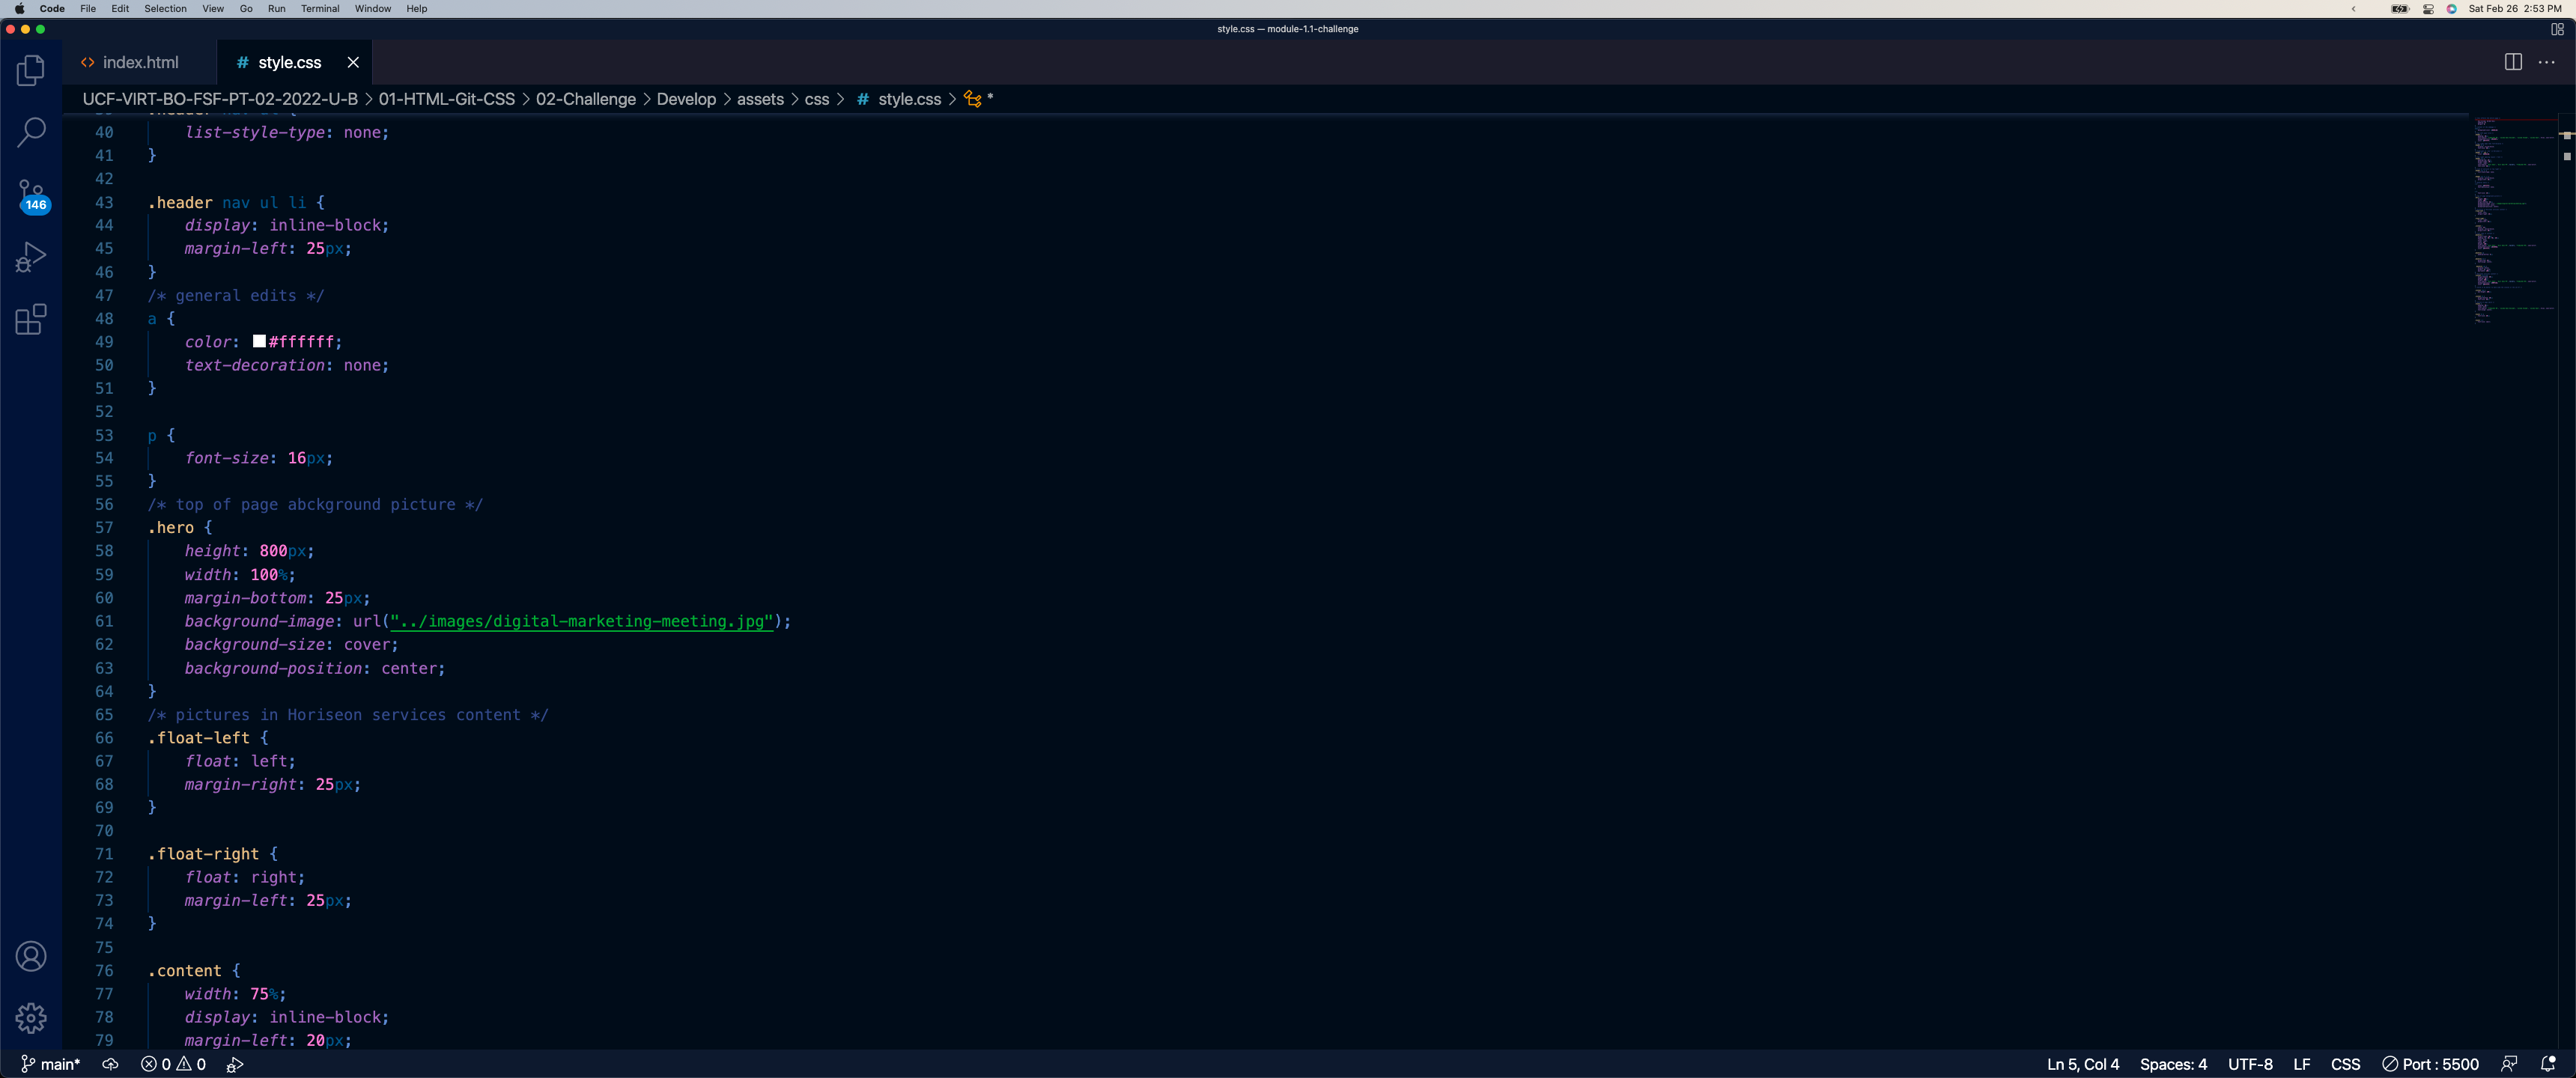Open the Accounts menu in activity bar
Image resolution: width=2576 pixels, height=1078 pixels.
[x=31, y=956]
